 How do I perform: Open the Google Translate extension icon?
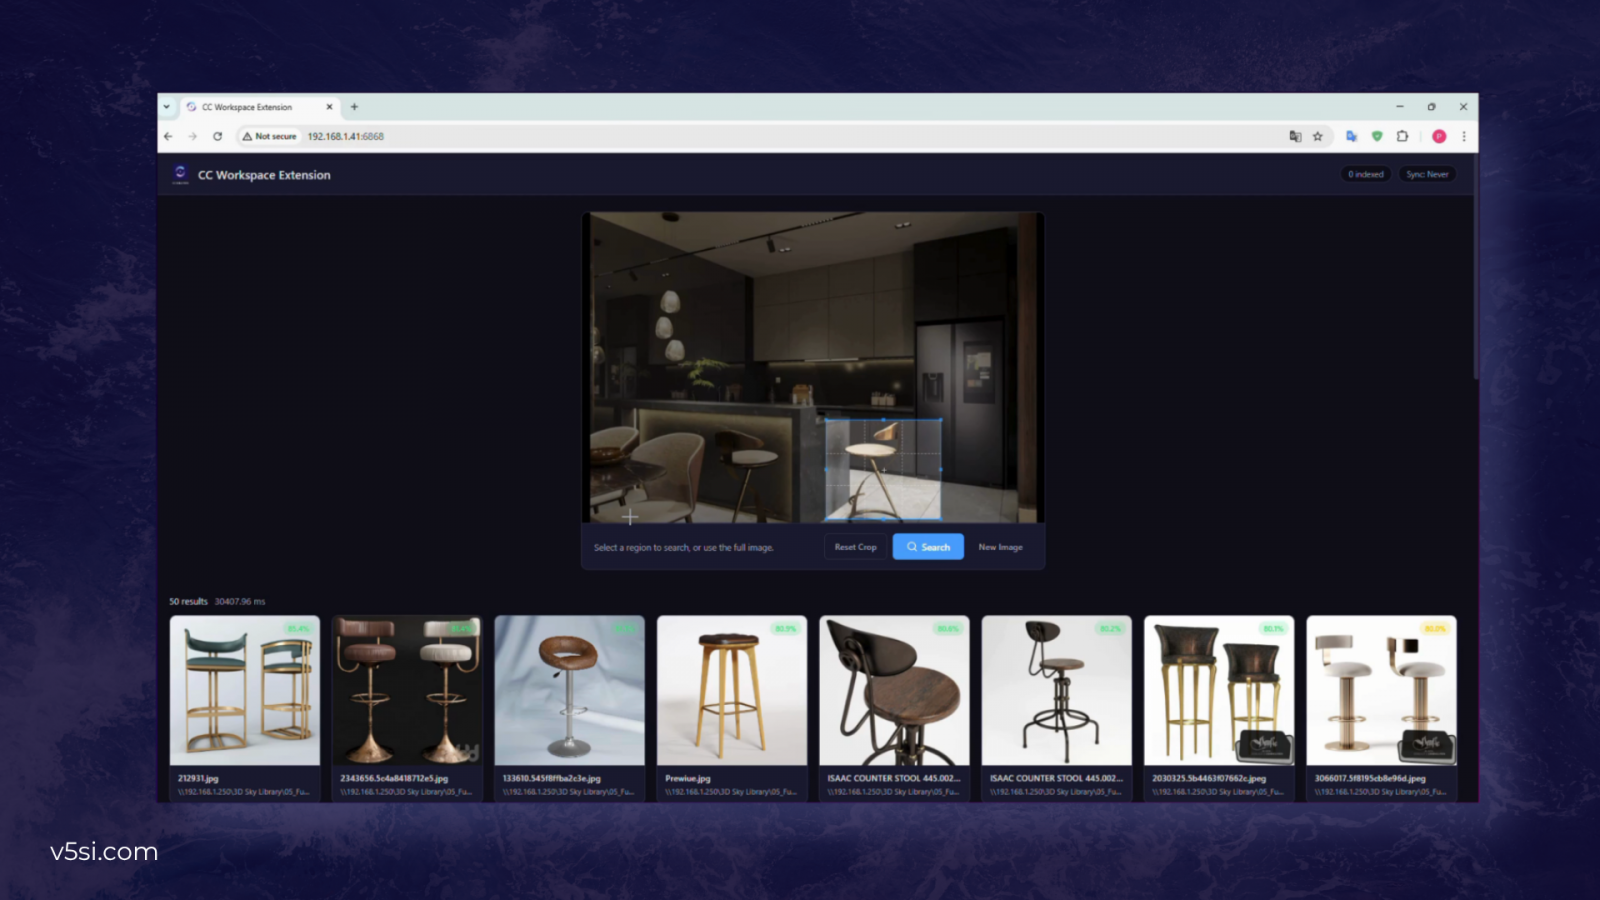[1351, 136]
